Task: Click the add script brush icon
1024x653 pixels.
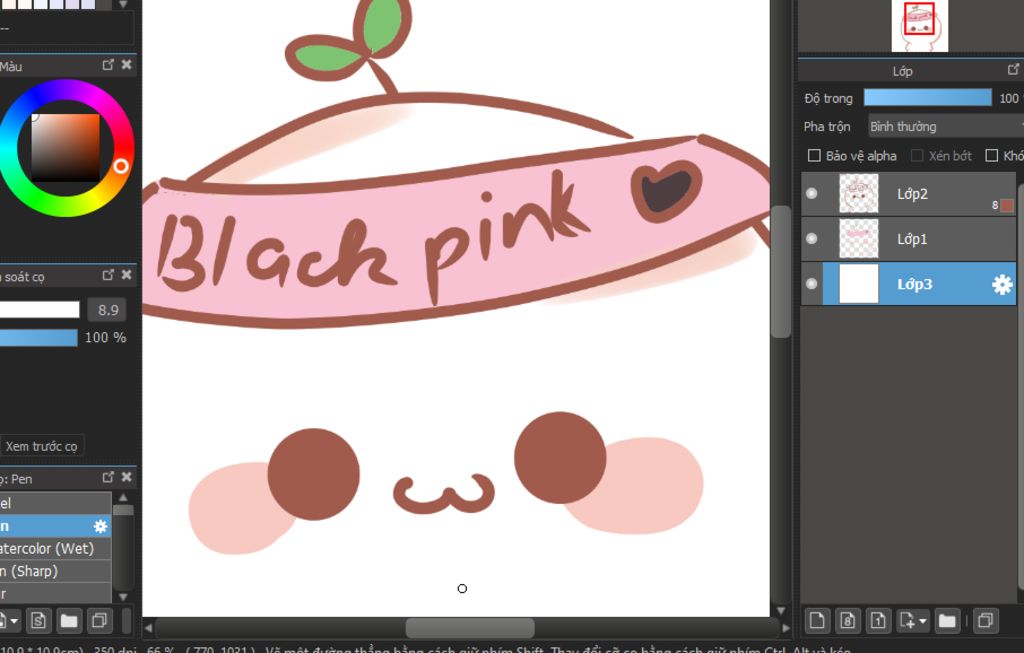Action: point(38,620)
